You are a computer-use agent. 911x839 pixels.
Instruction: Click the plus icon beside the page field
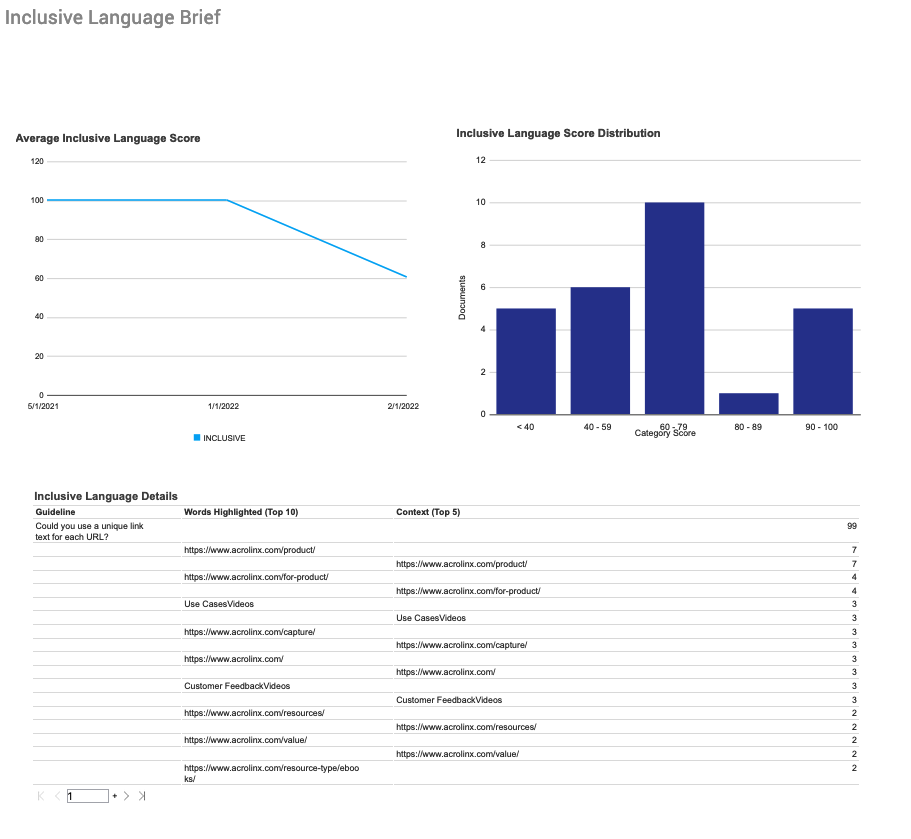[x=113, y=796]
